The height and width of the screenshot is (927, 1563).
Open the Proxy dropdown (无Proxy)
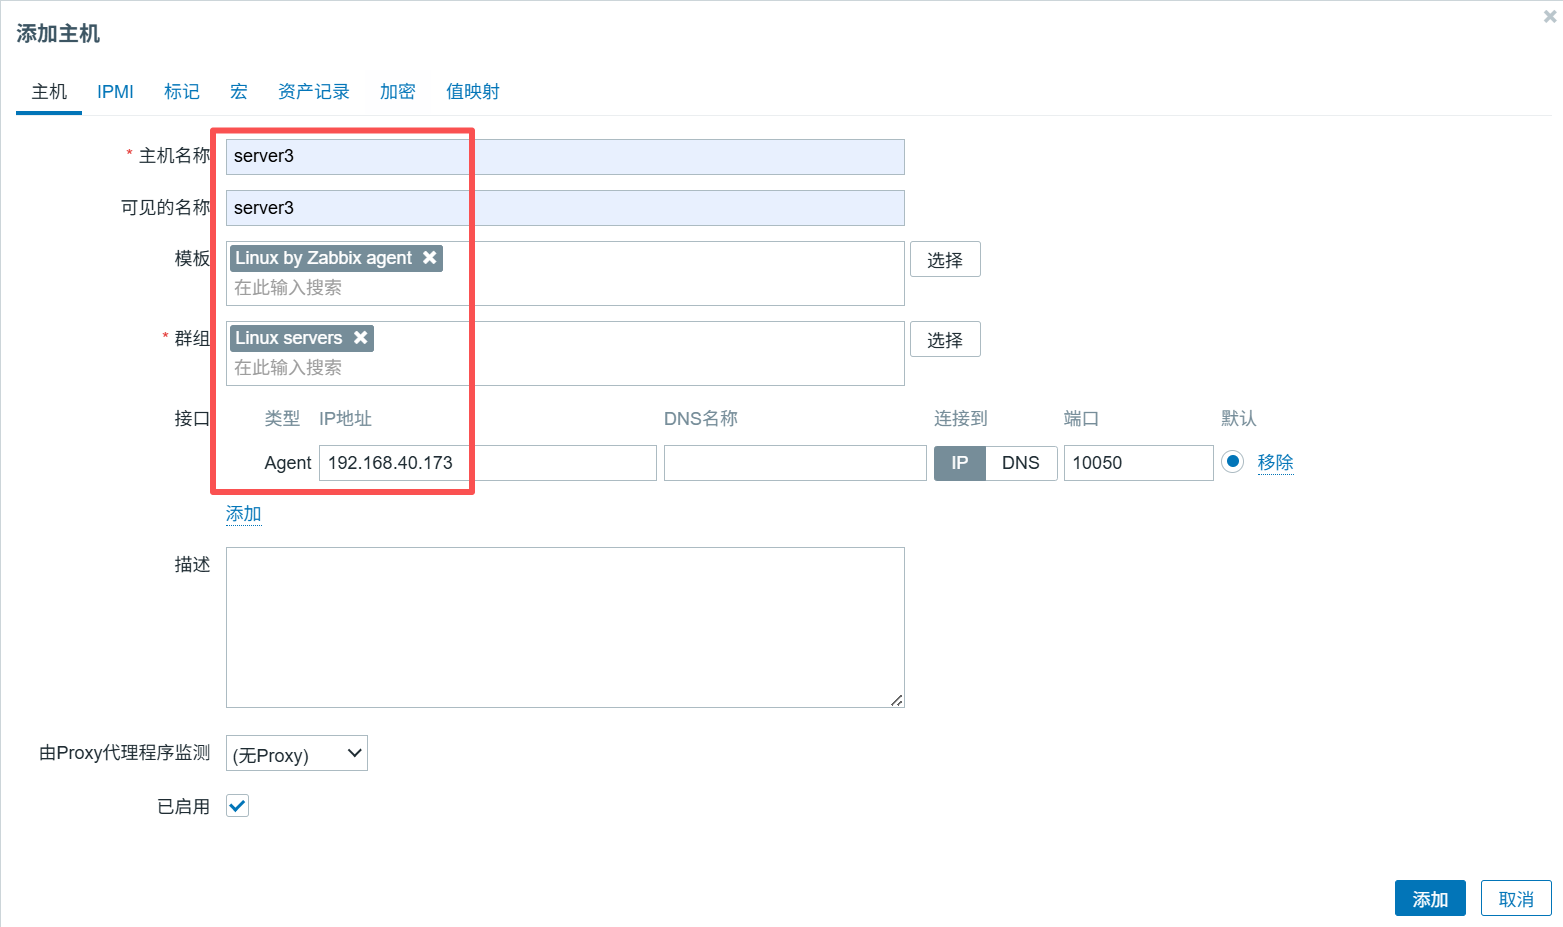[x=297, y=753]
